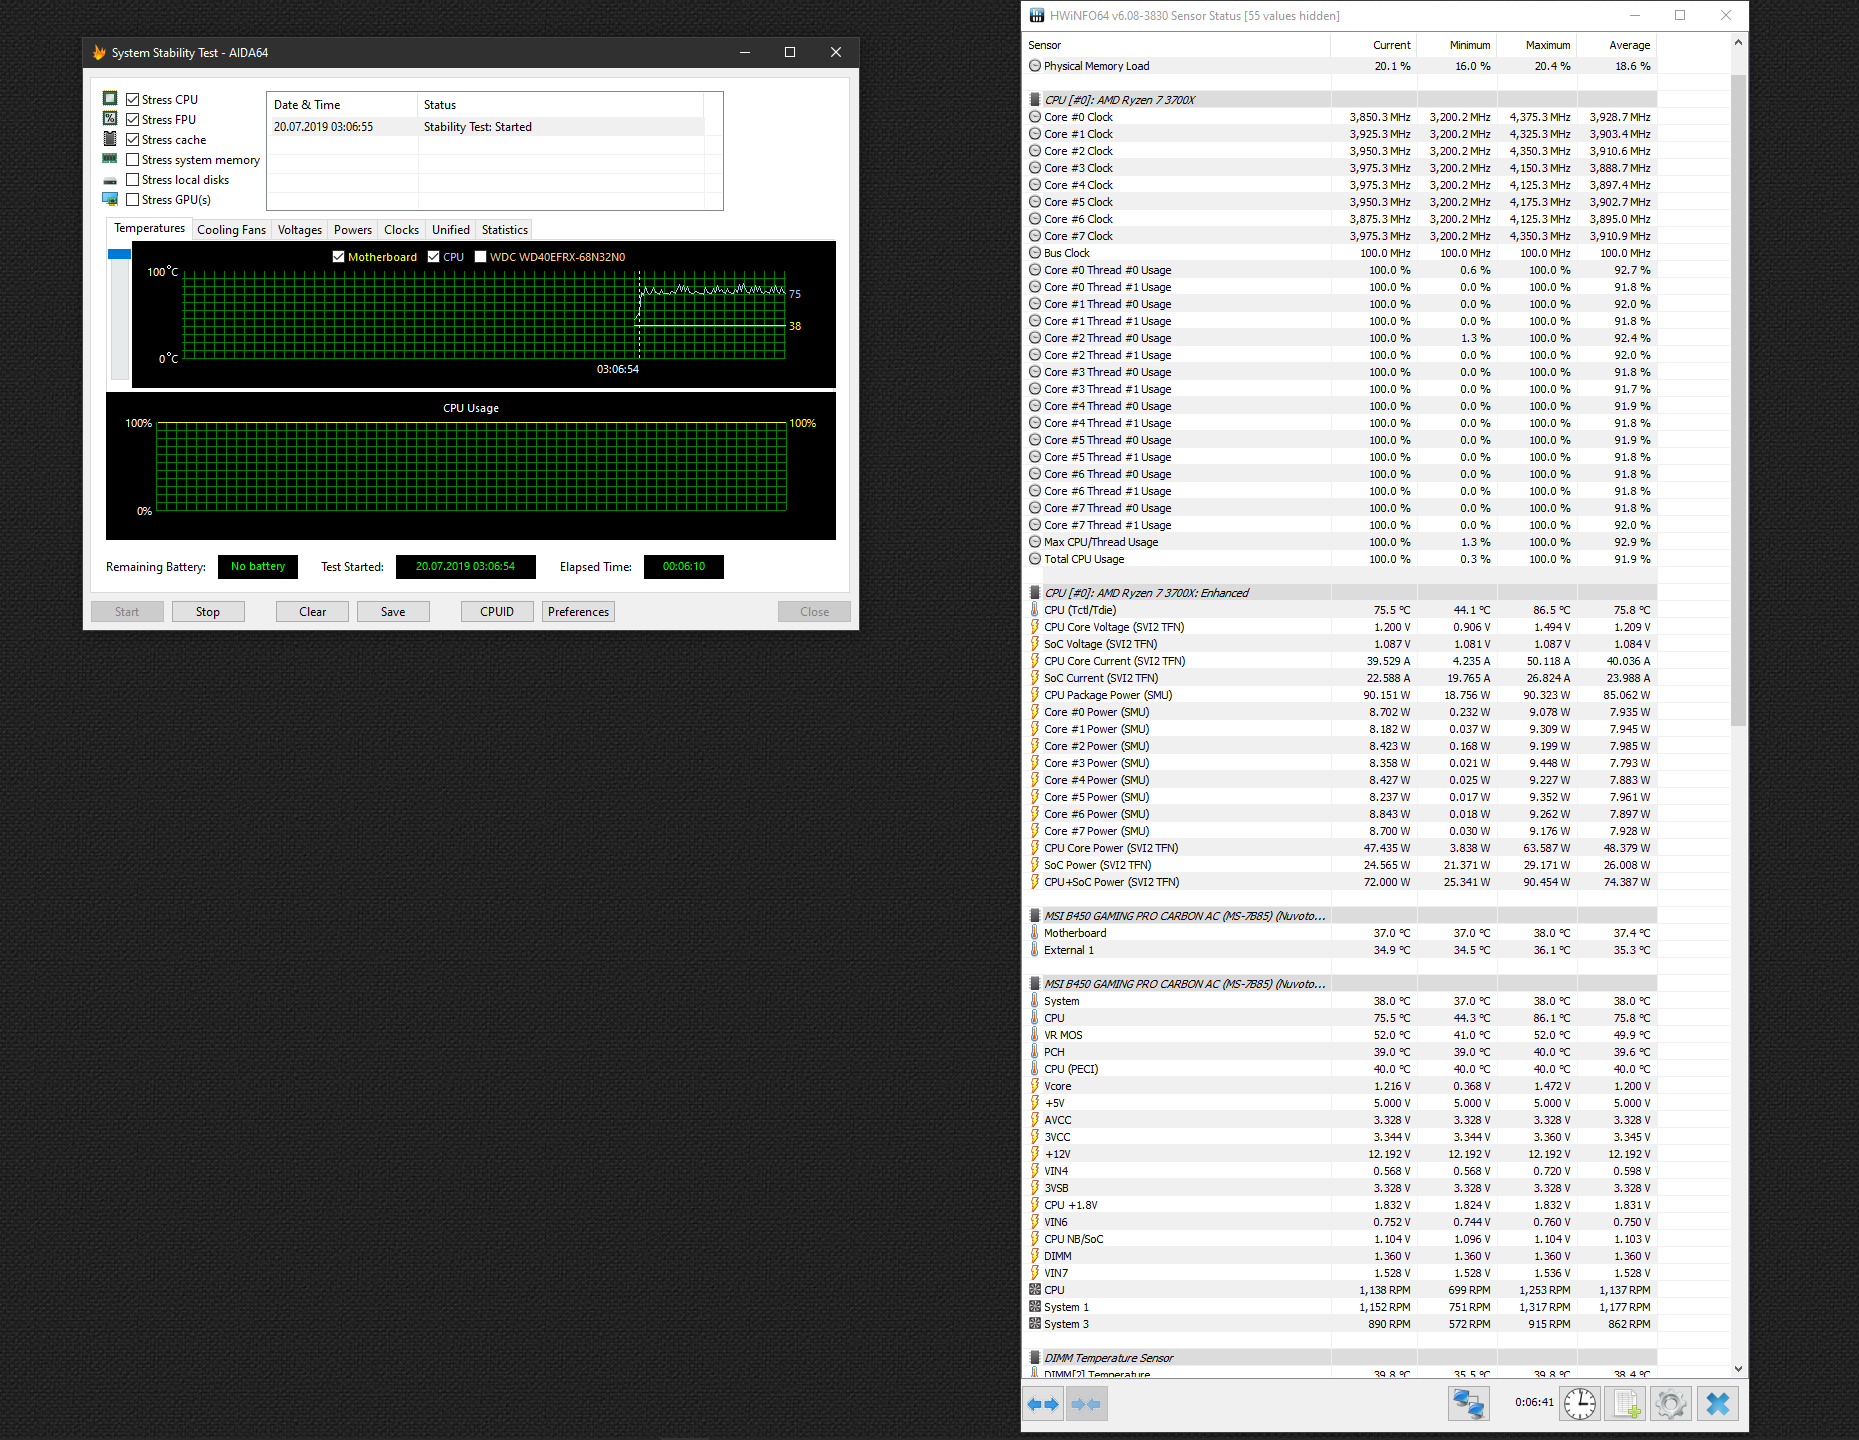The height and width of the screenshot is (1440, 1859).
Task: Show WDC WD40EFRX-68N32N0 temperature in graph
Action: 481,257
